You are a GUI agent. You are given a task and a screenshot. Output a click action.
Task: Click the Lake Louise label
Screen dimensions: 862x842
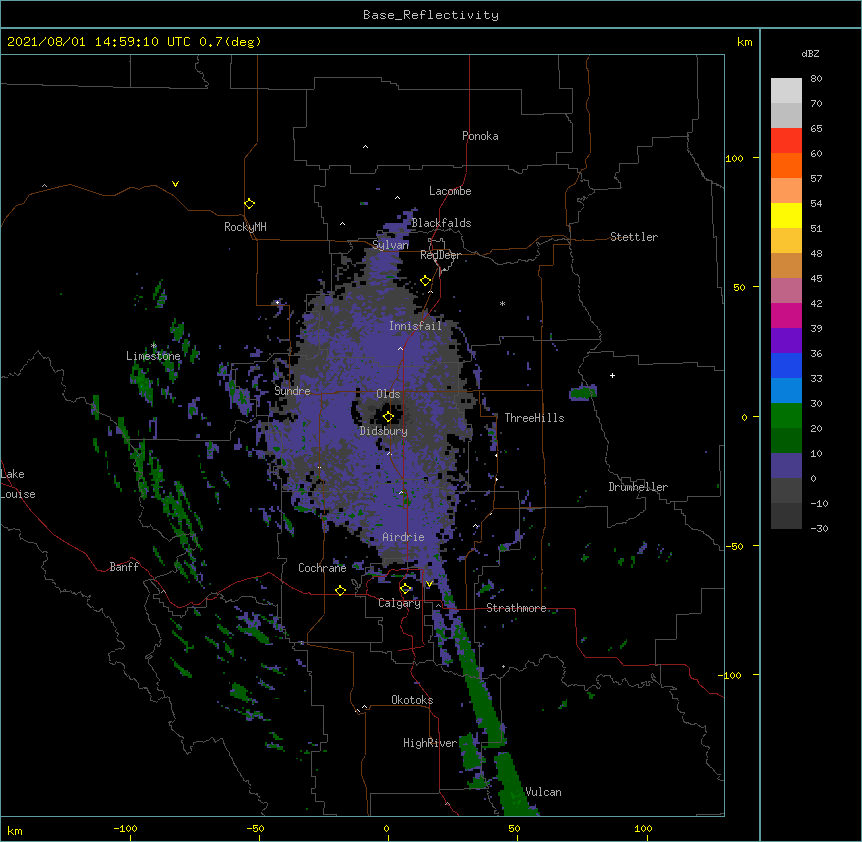coord(18,484)
